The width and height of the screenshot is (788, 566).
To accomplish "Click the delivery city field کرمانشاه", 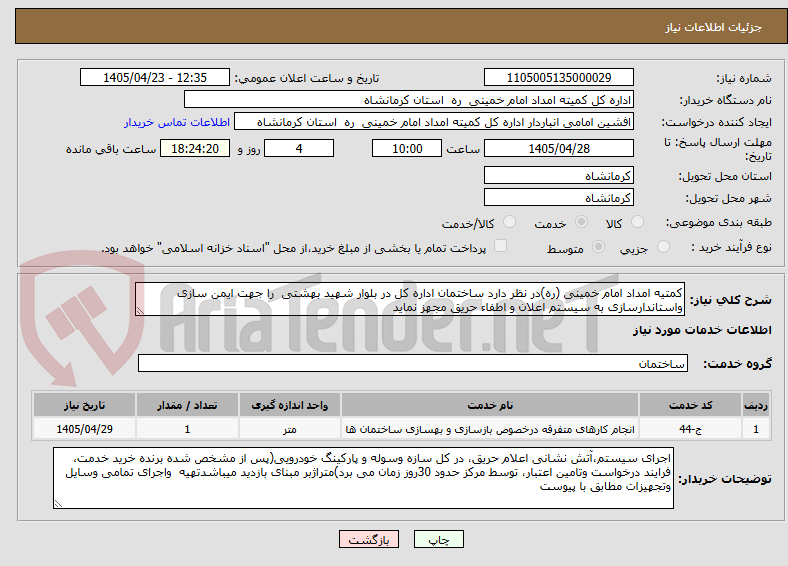I will 558,197.
